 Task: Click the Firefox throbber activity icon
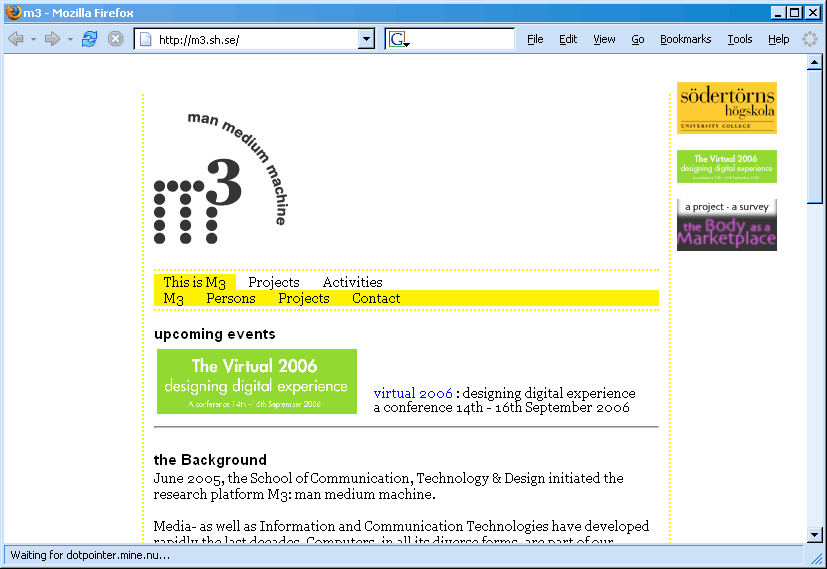point(810,39)
